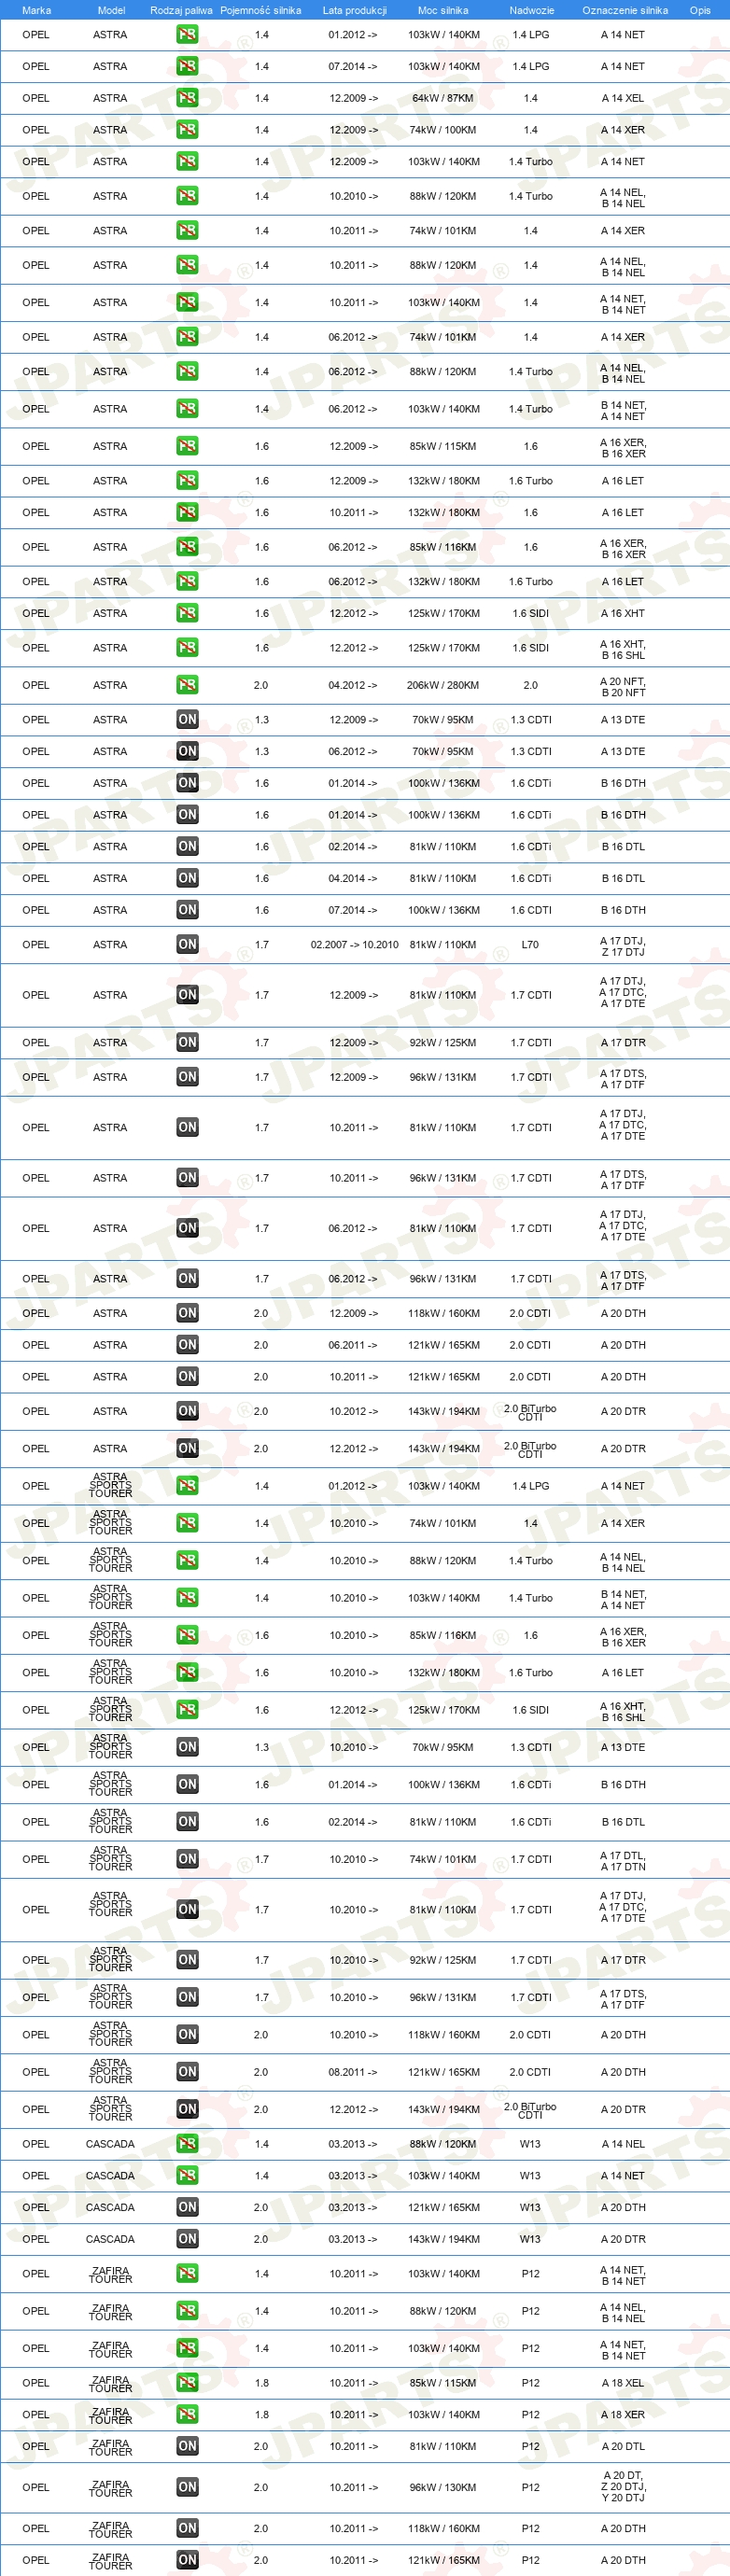Click the Nadwozie column header
730x2576 pixels.
tap(532, 10)
